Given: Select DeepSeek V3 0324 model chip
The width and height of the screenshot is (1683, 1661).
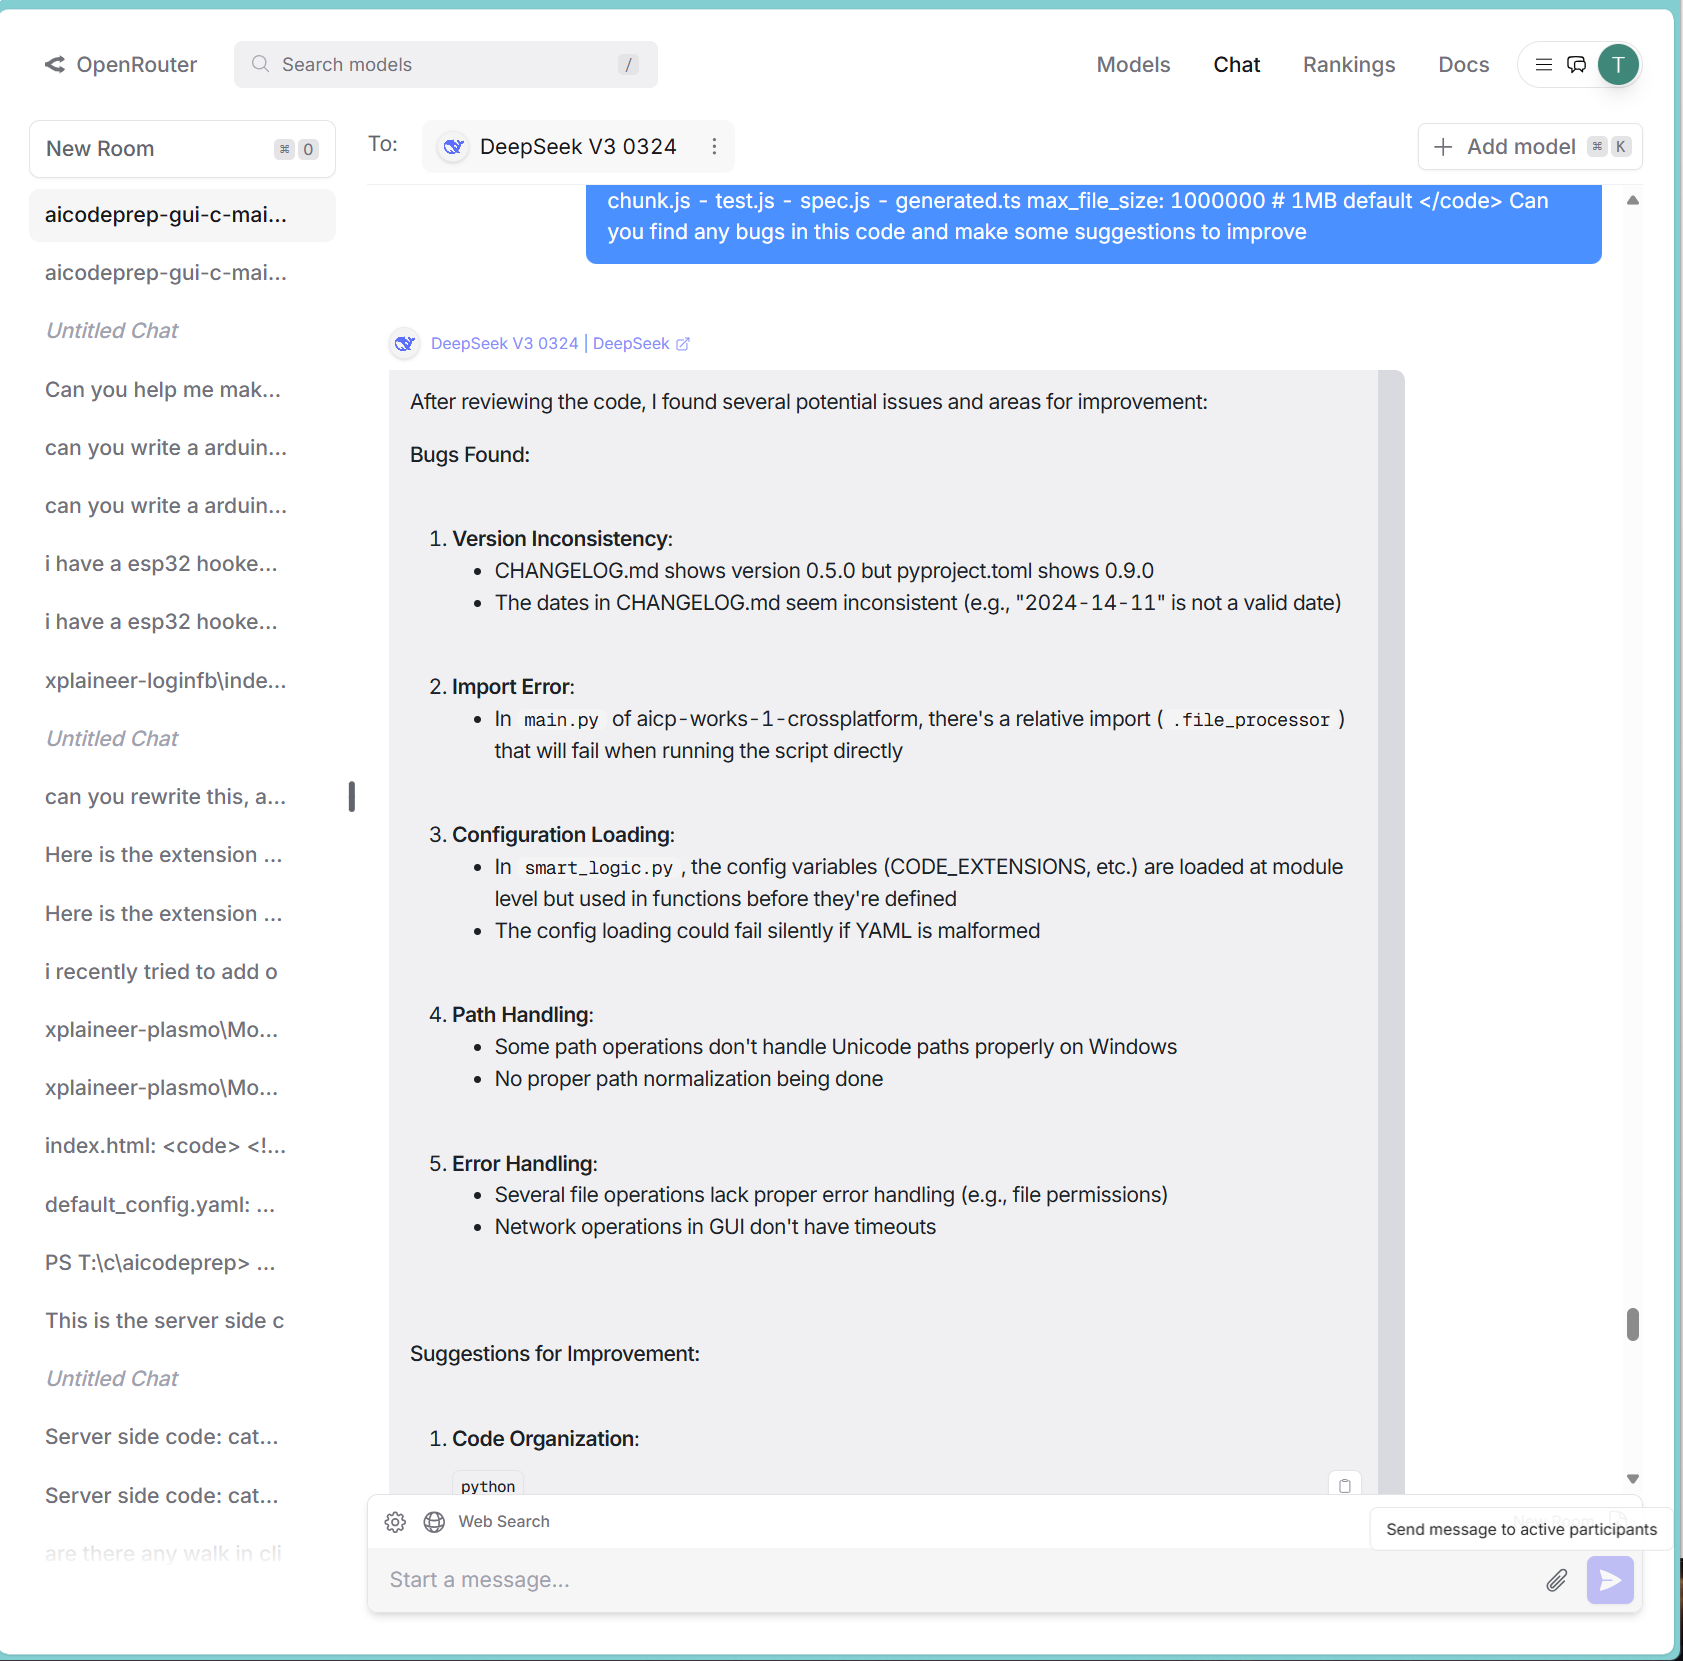Looking at the screenshot, I should [x=578, y=147].
